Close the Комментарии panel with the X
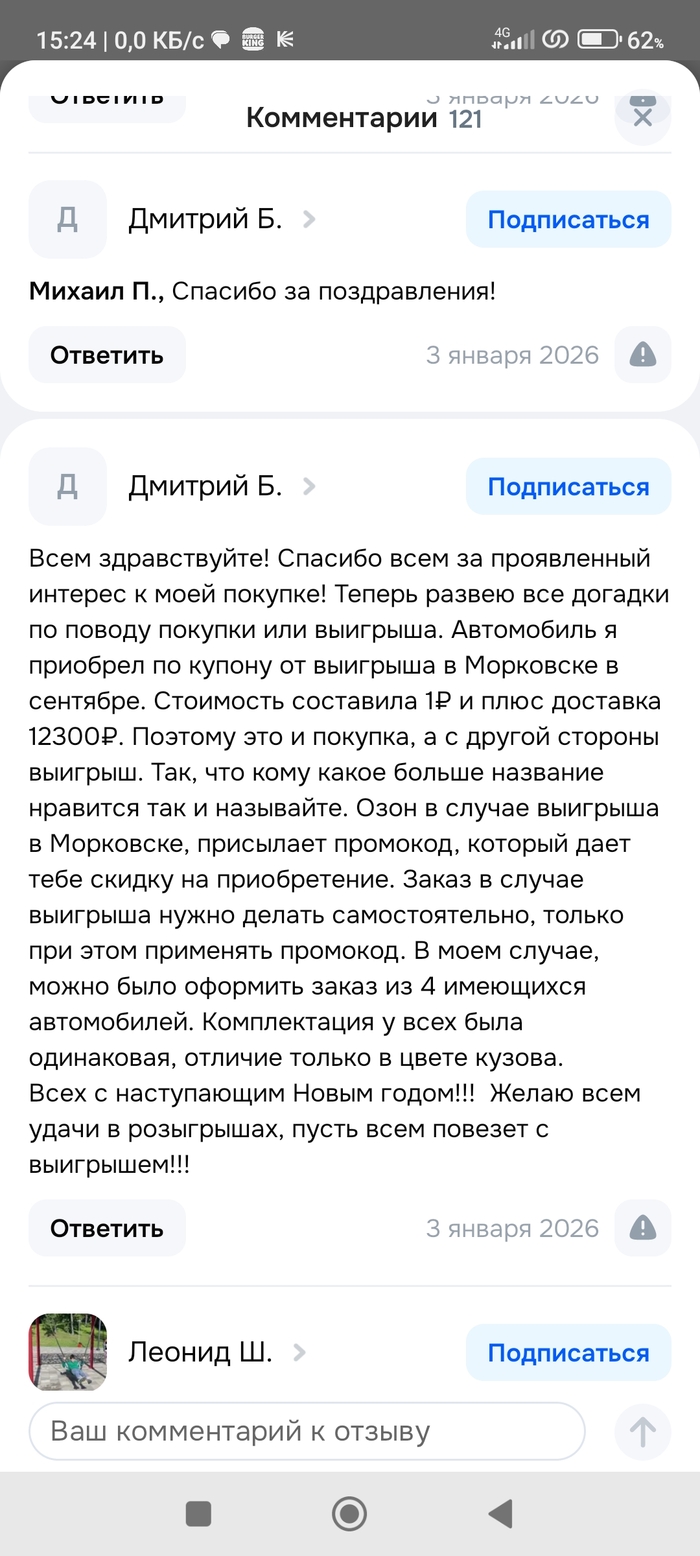 click(x=642, y=118)
